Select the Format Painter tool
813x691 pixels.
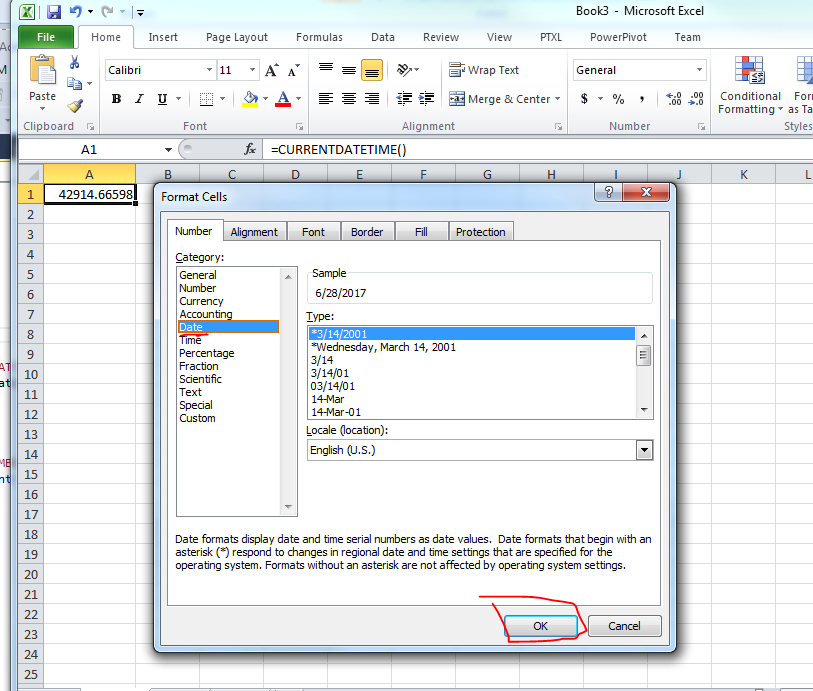(x=75, y=104)
